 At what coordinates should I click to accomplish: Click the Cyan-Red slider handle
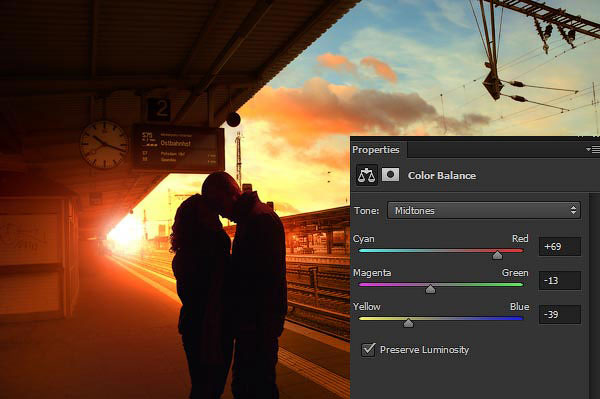point(497,255)
